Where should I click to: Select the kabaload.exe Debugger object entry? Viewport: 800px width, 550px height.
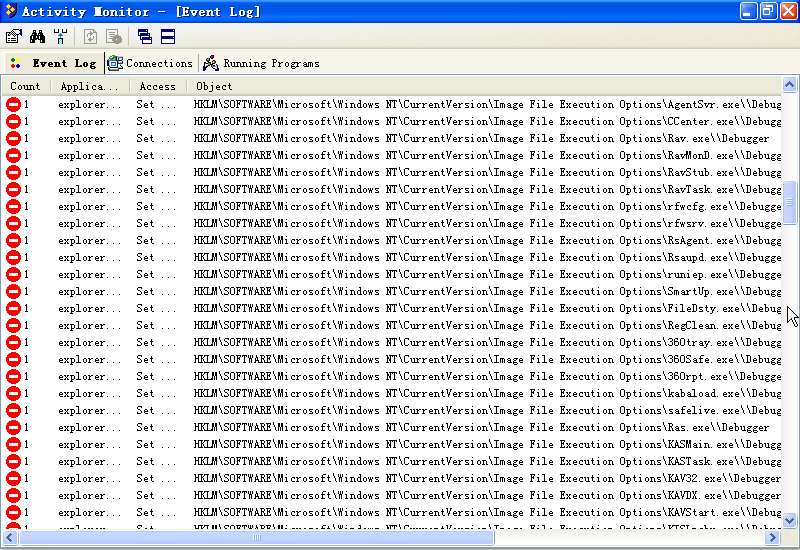click(x=487, y=393)
